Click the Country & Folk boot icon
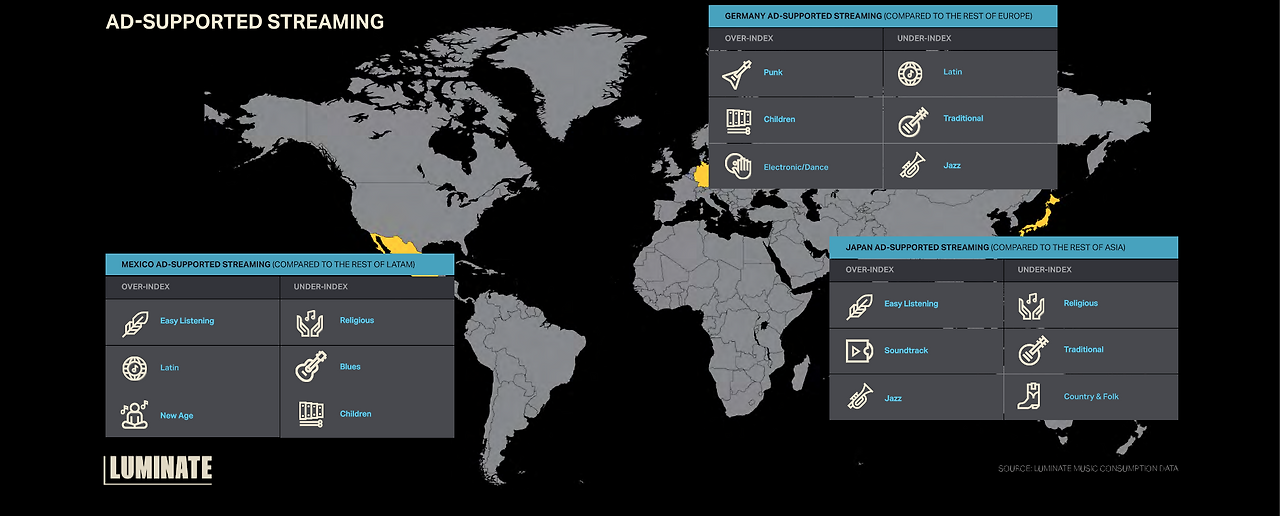This screenshot has width=1280, height=516. point(1030,396)
